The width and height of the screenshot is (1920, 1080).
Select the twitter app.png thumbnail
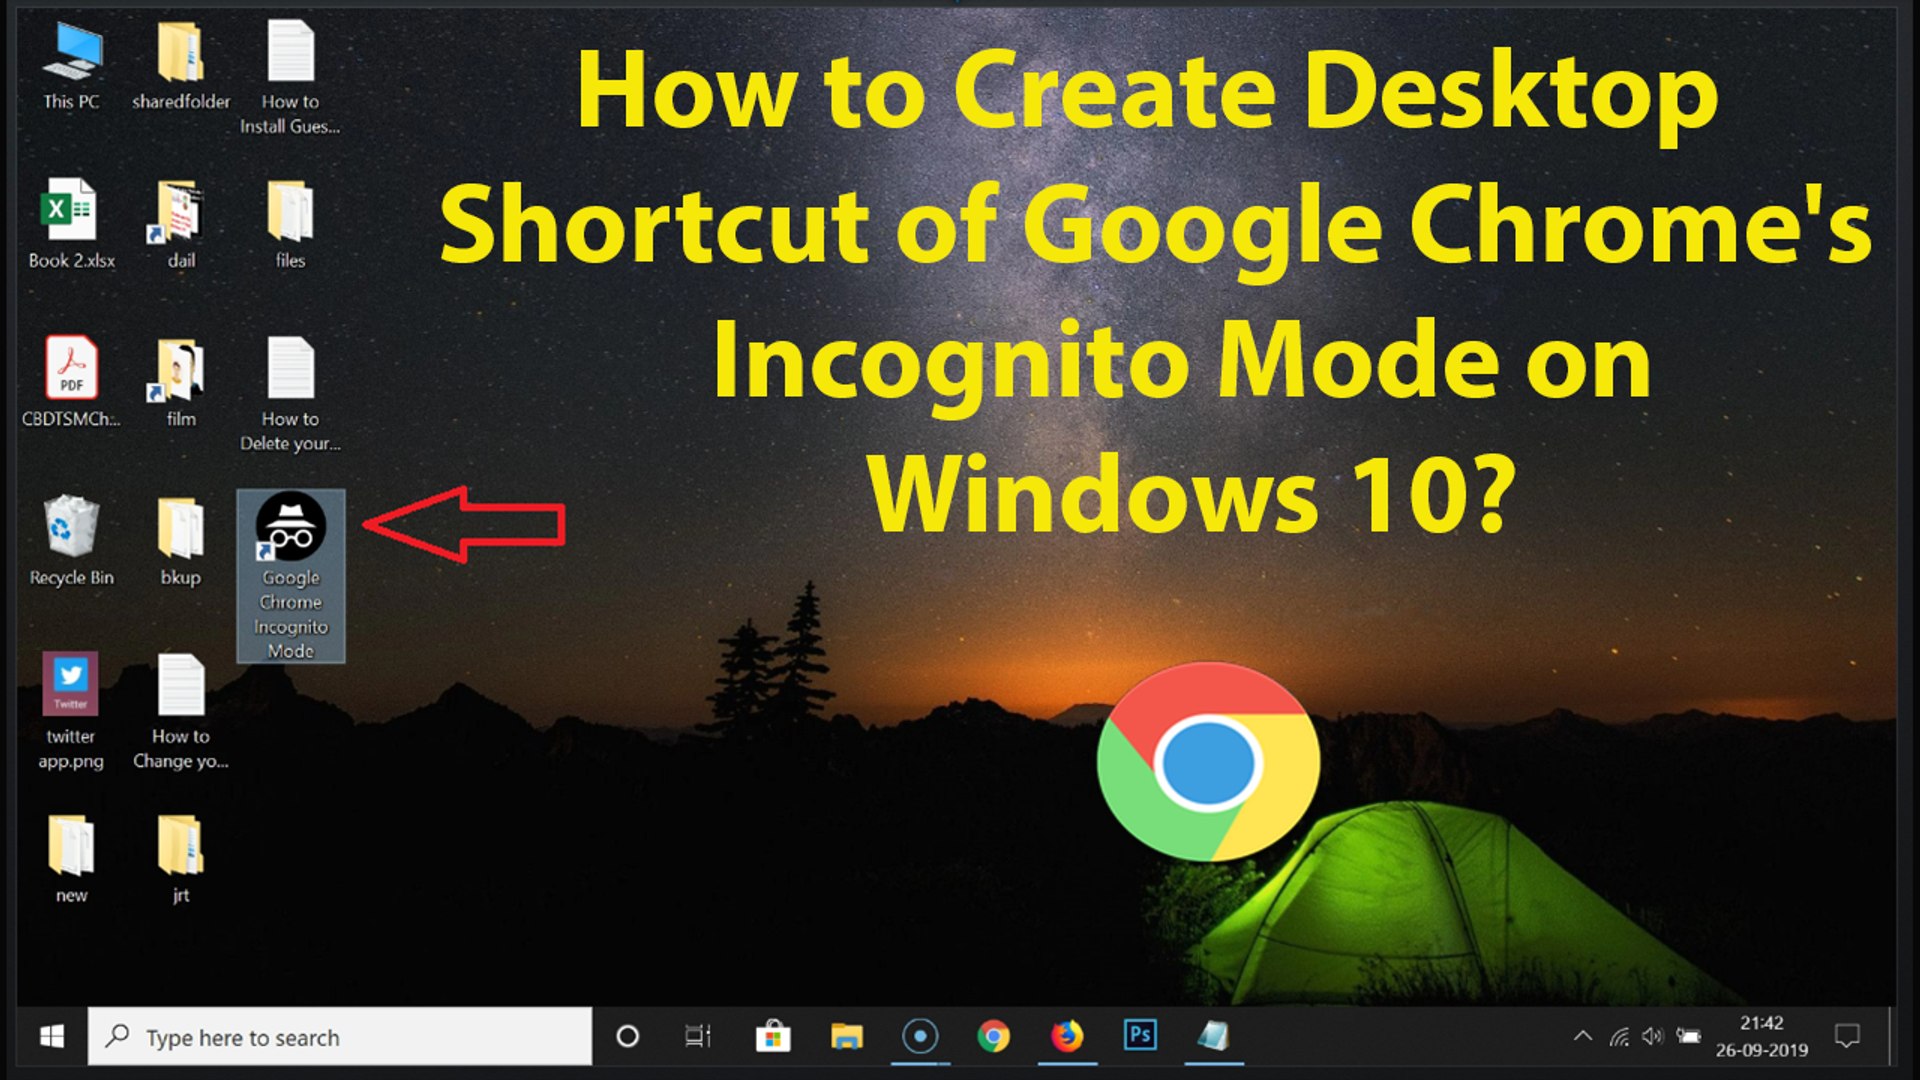[71, 686]
